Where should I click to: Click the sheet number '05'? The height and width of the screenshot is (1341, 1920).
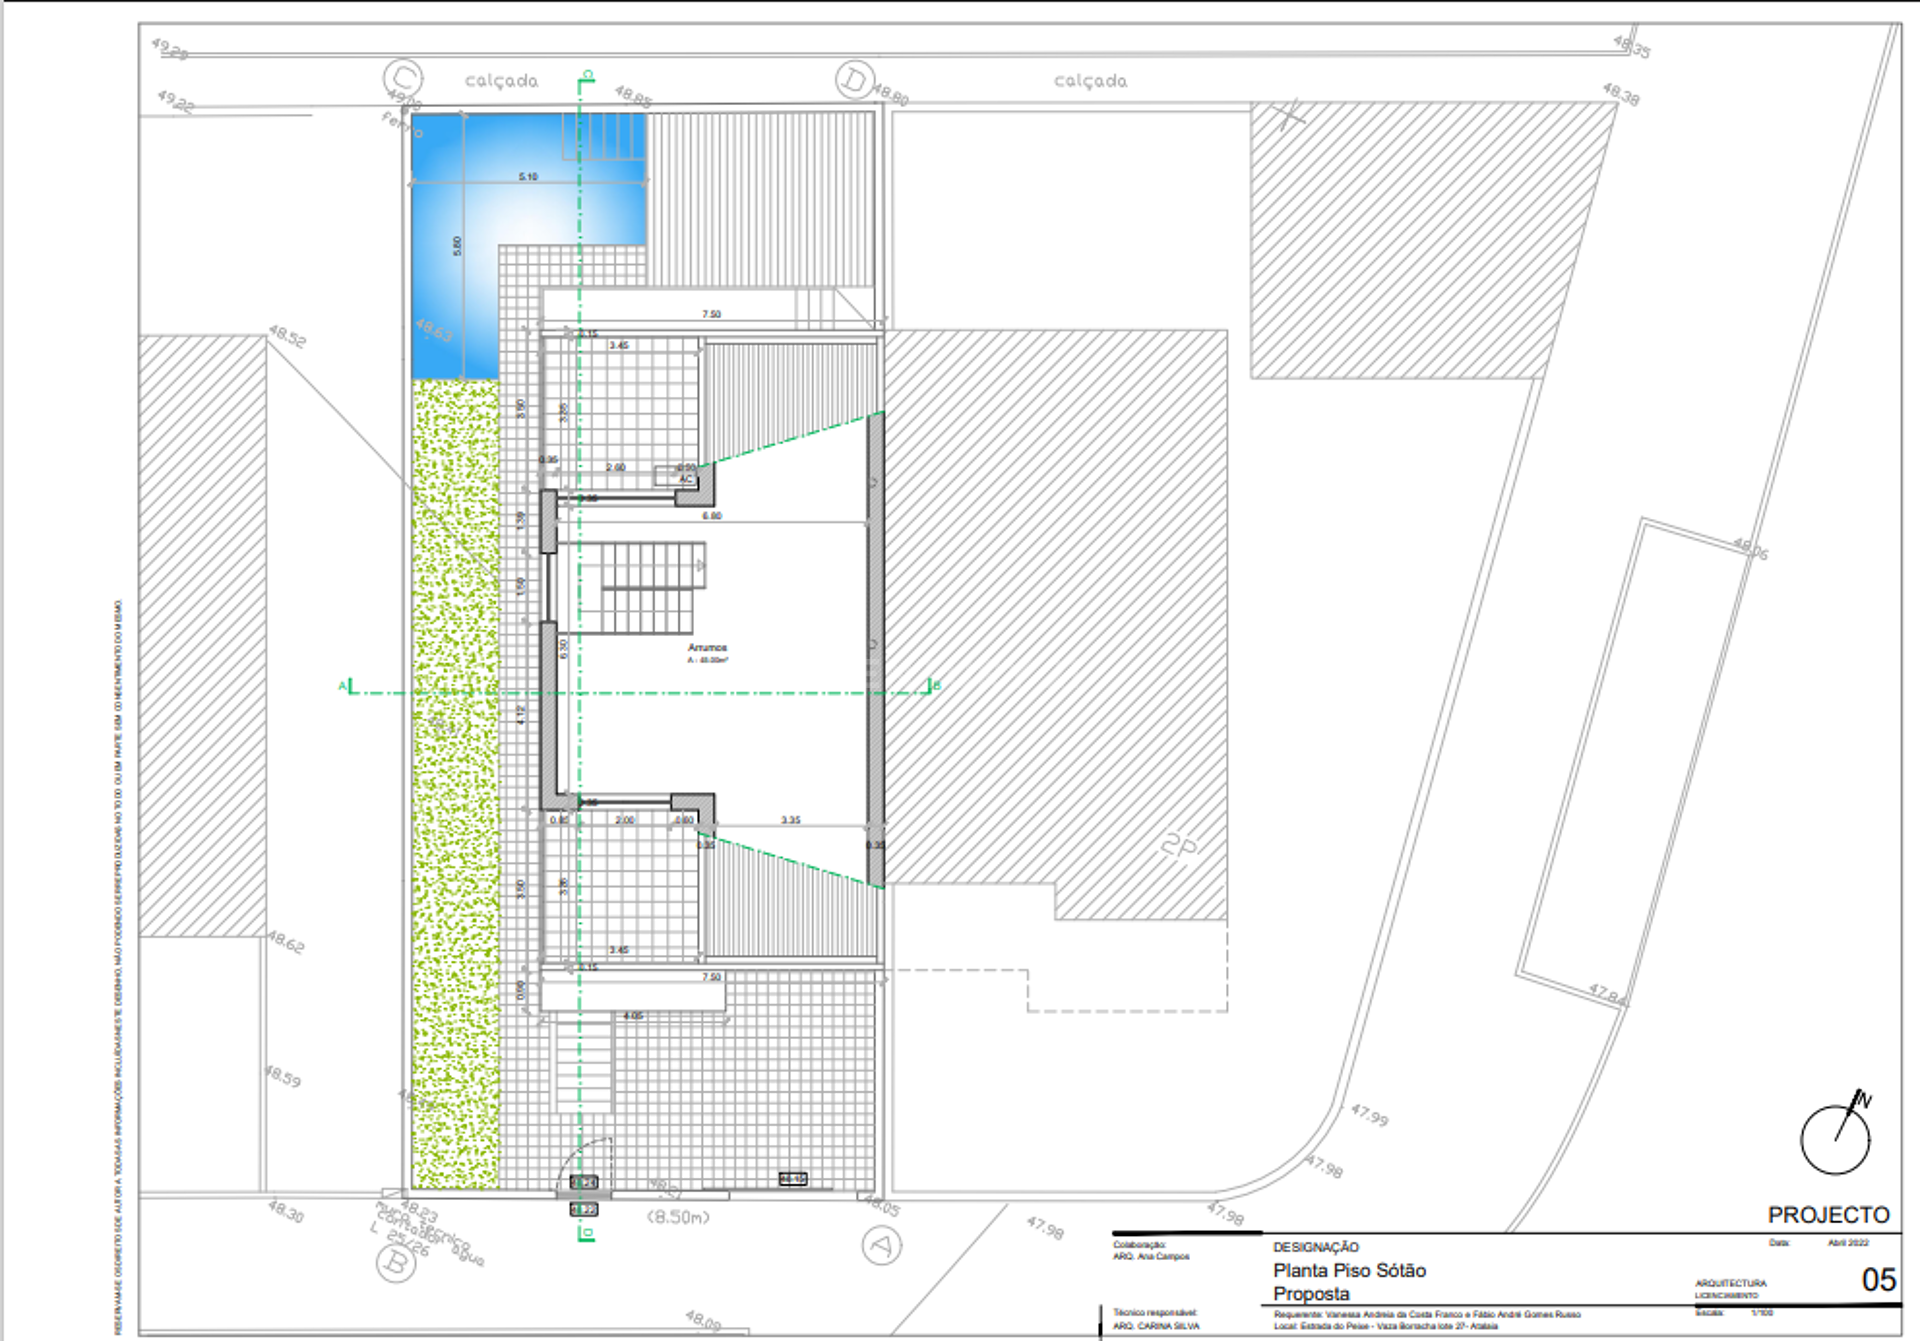coord(1878,1280)
